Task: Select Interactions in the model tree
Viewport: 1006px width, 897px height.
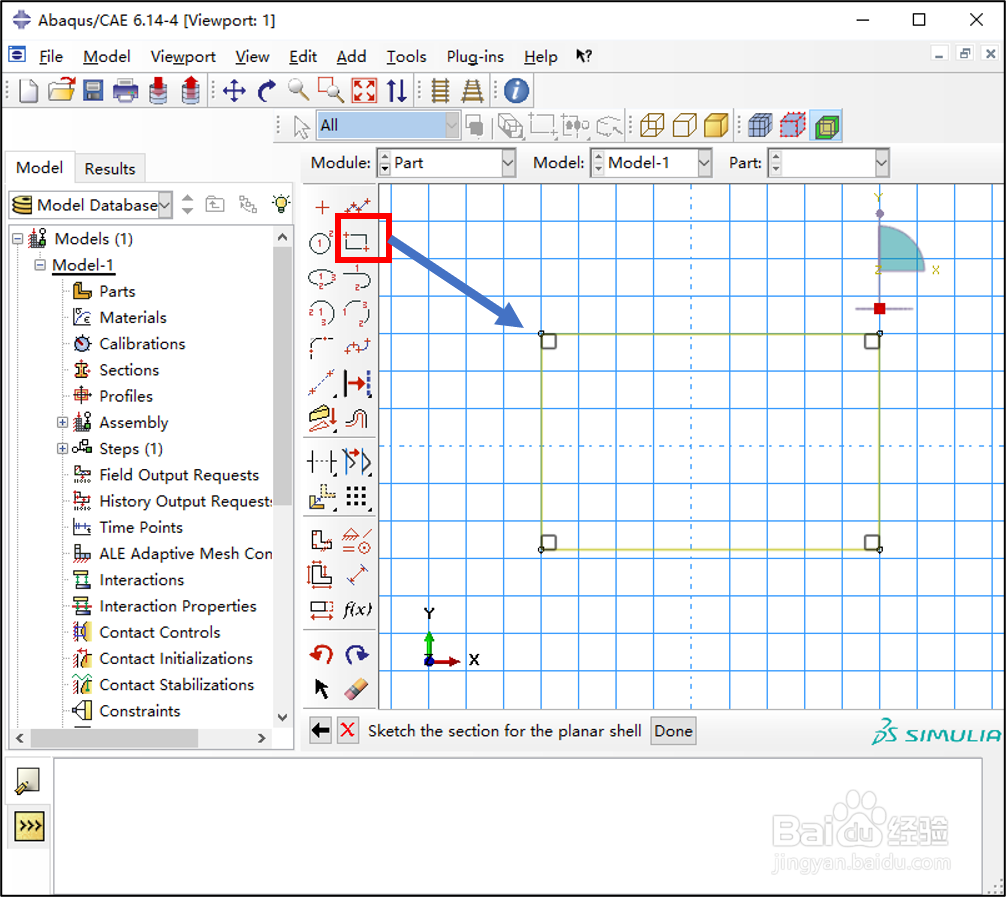Action: tap(142, 580)
